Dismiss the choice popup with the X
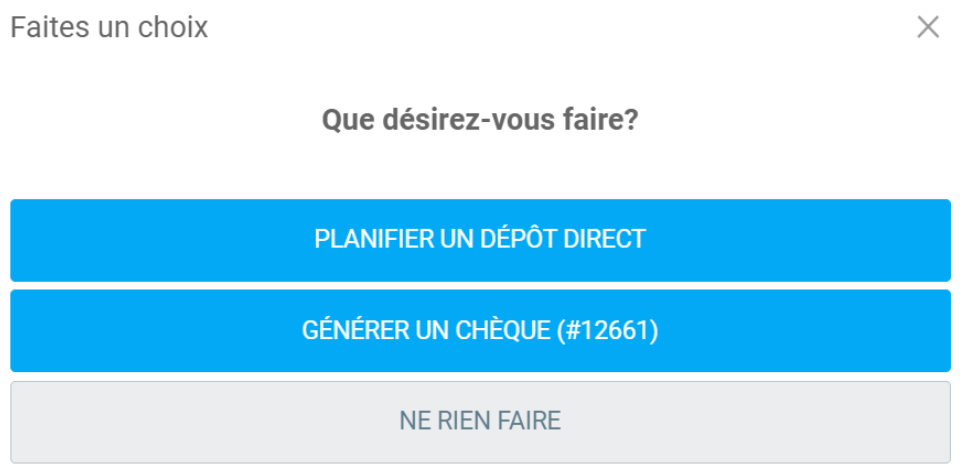The image size is (962, 473). coord(928,27)
